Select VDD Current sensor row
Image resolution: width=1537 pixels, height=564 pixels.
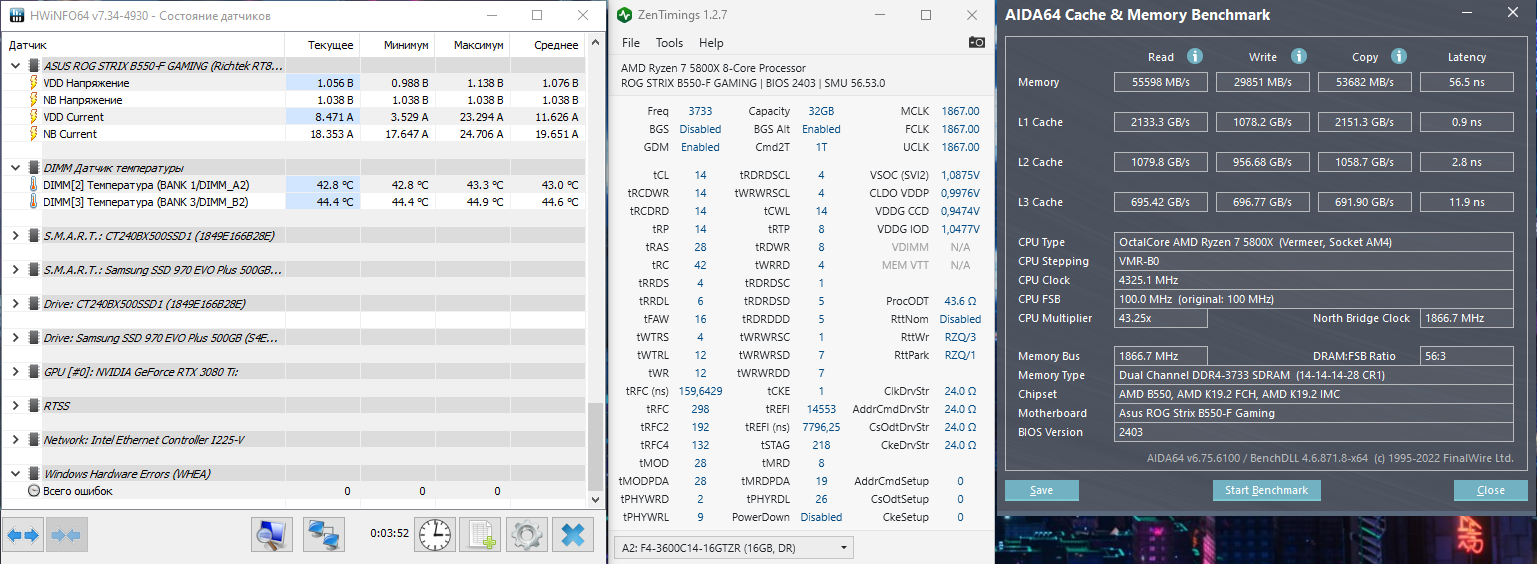click(295, 117)
